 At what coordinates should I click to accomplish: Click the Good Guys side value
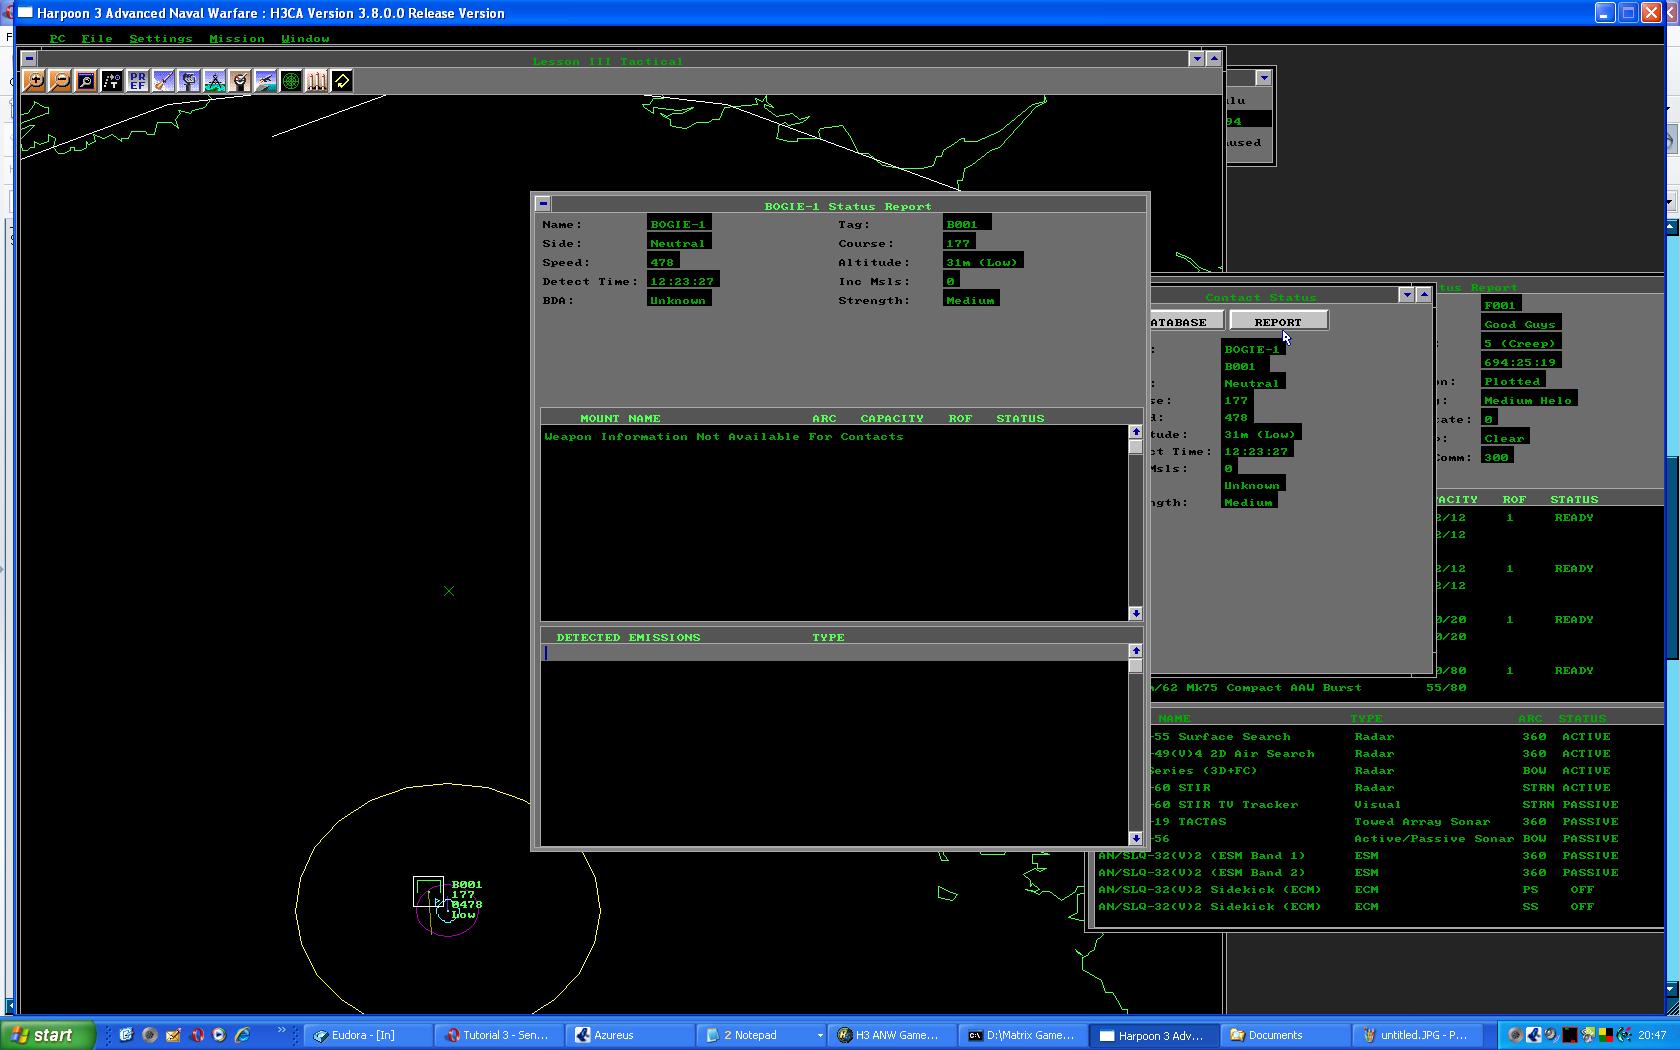[1521, 324]
